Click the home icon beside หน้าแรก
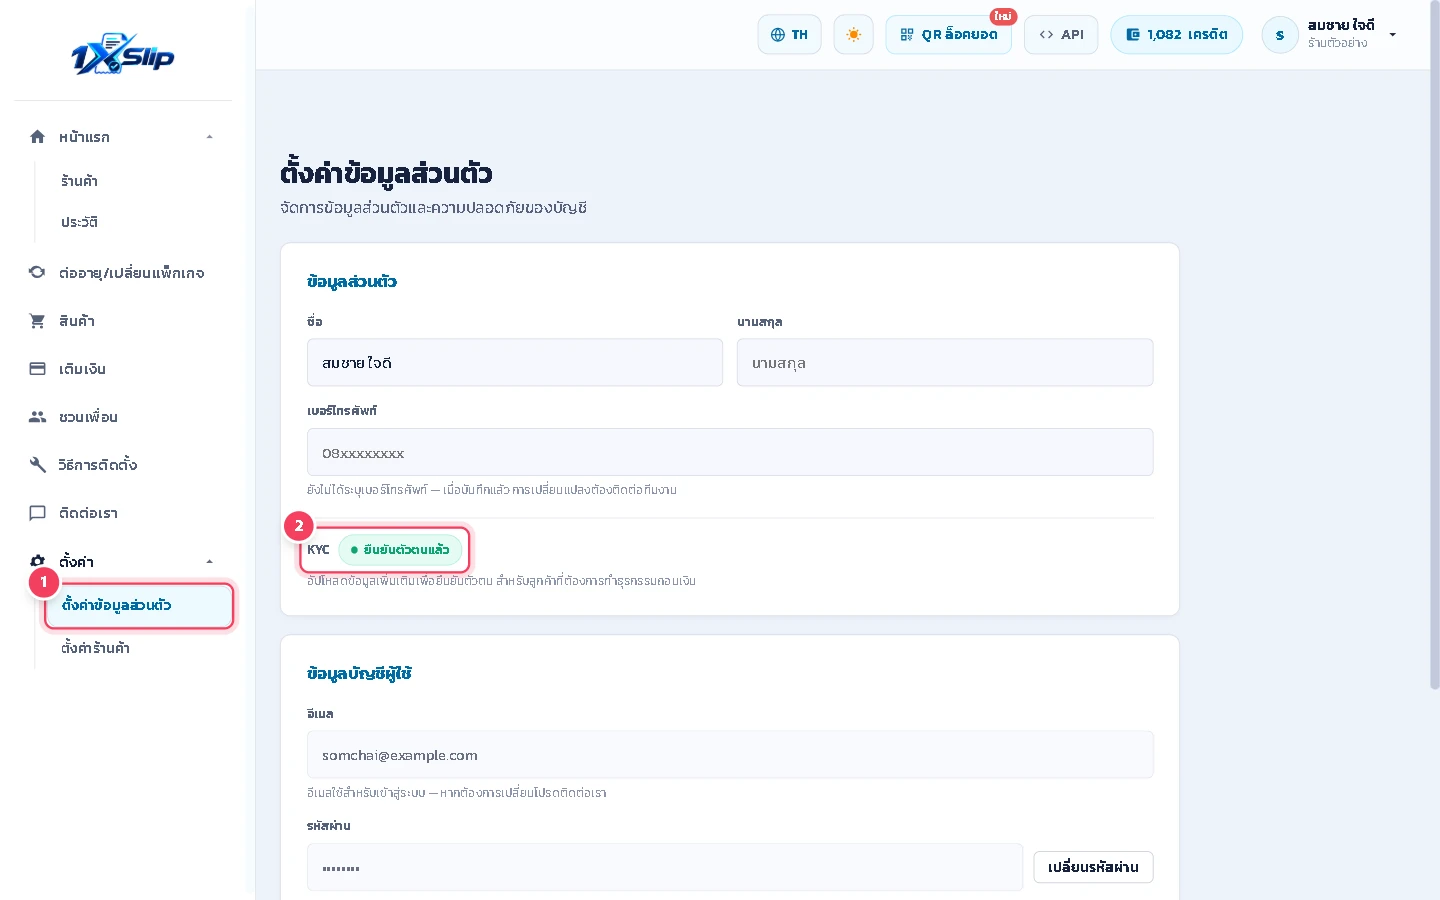The image size is (1440, 900). point(38,137)
